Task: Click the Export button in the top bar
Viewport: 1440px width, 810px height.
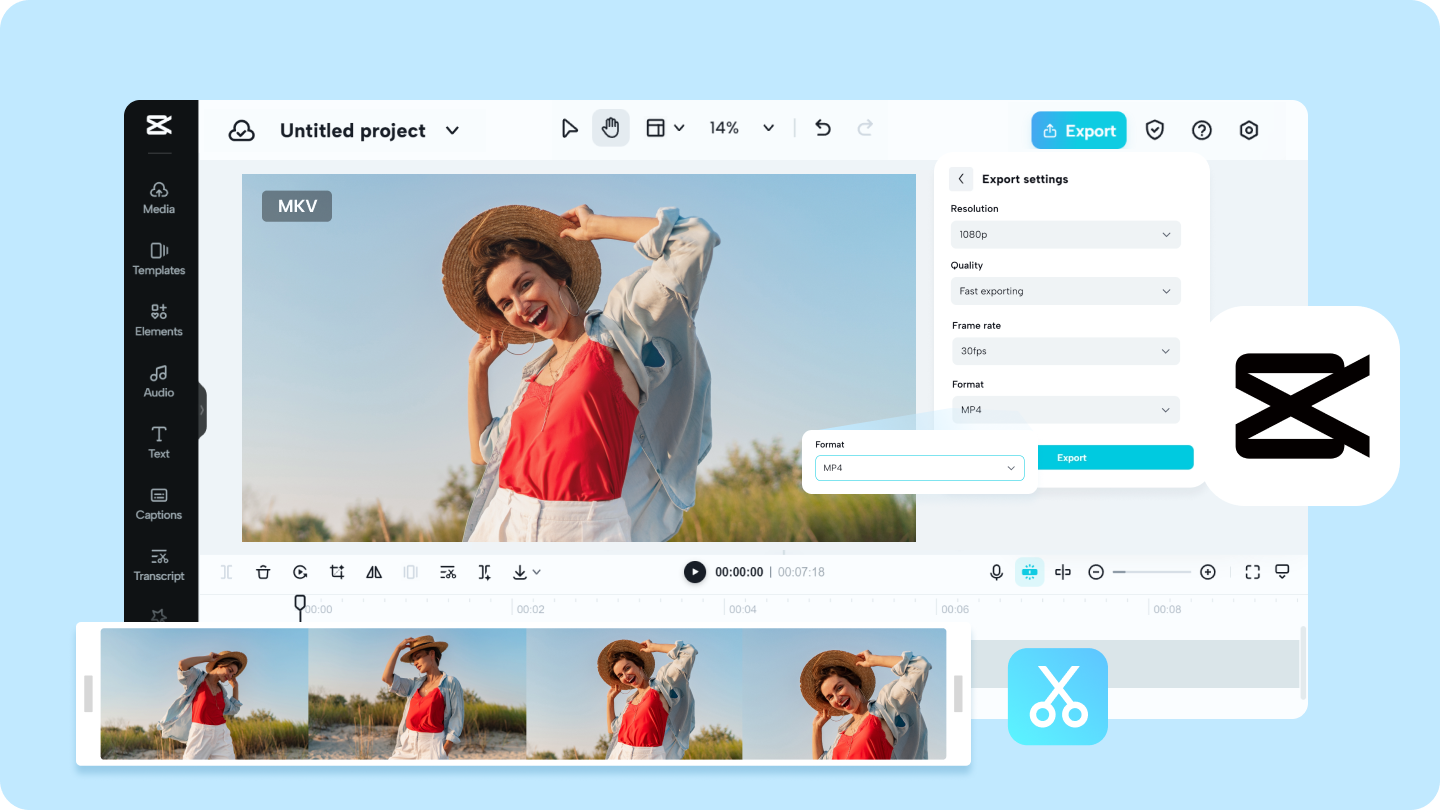Action: tap(1078, 130)
